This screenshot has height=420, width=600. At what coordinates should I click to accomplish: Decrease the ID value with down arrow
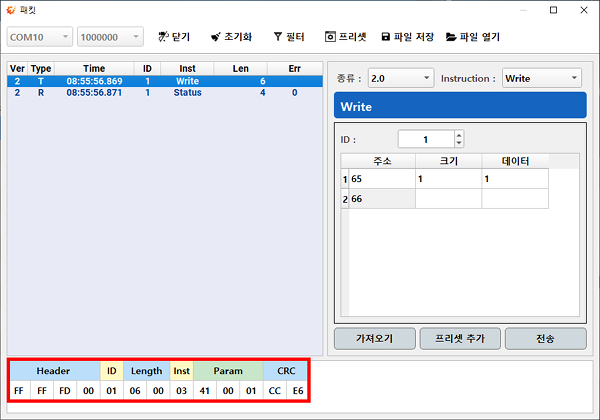pos(458,143)
